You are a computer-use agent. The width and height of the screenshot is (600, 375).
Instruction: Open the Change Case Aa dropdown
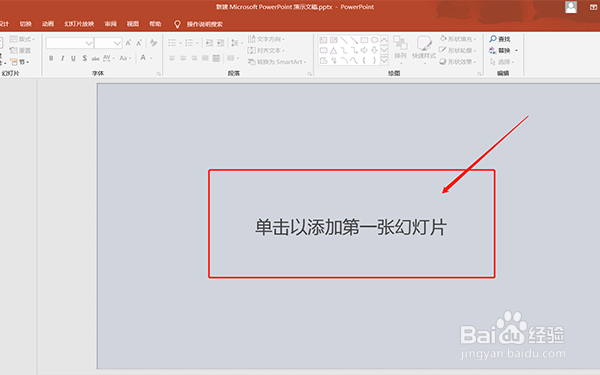[x=125, y=58]
